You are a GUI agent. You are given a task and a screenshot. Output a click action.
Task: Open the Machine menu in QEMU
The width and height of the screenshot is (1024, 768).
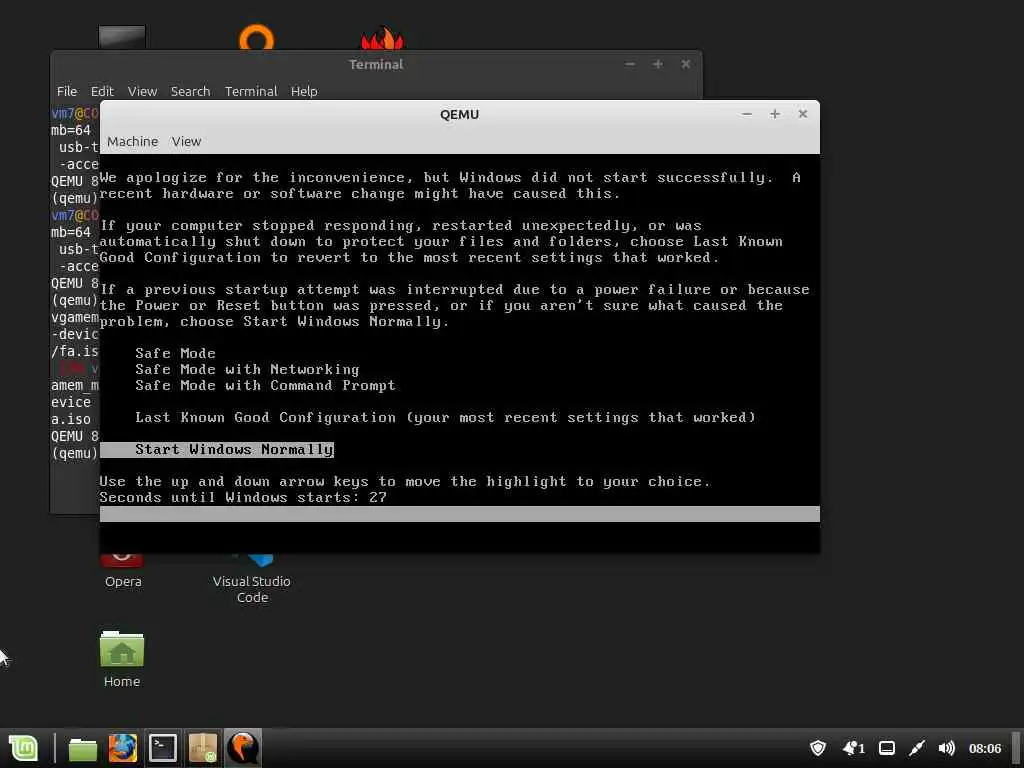[x=133, y=142]
